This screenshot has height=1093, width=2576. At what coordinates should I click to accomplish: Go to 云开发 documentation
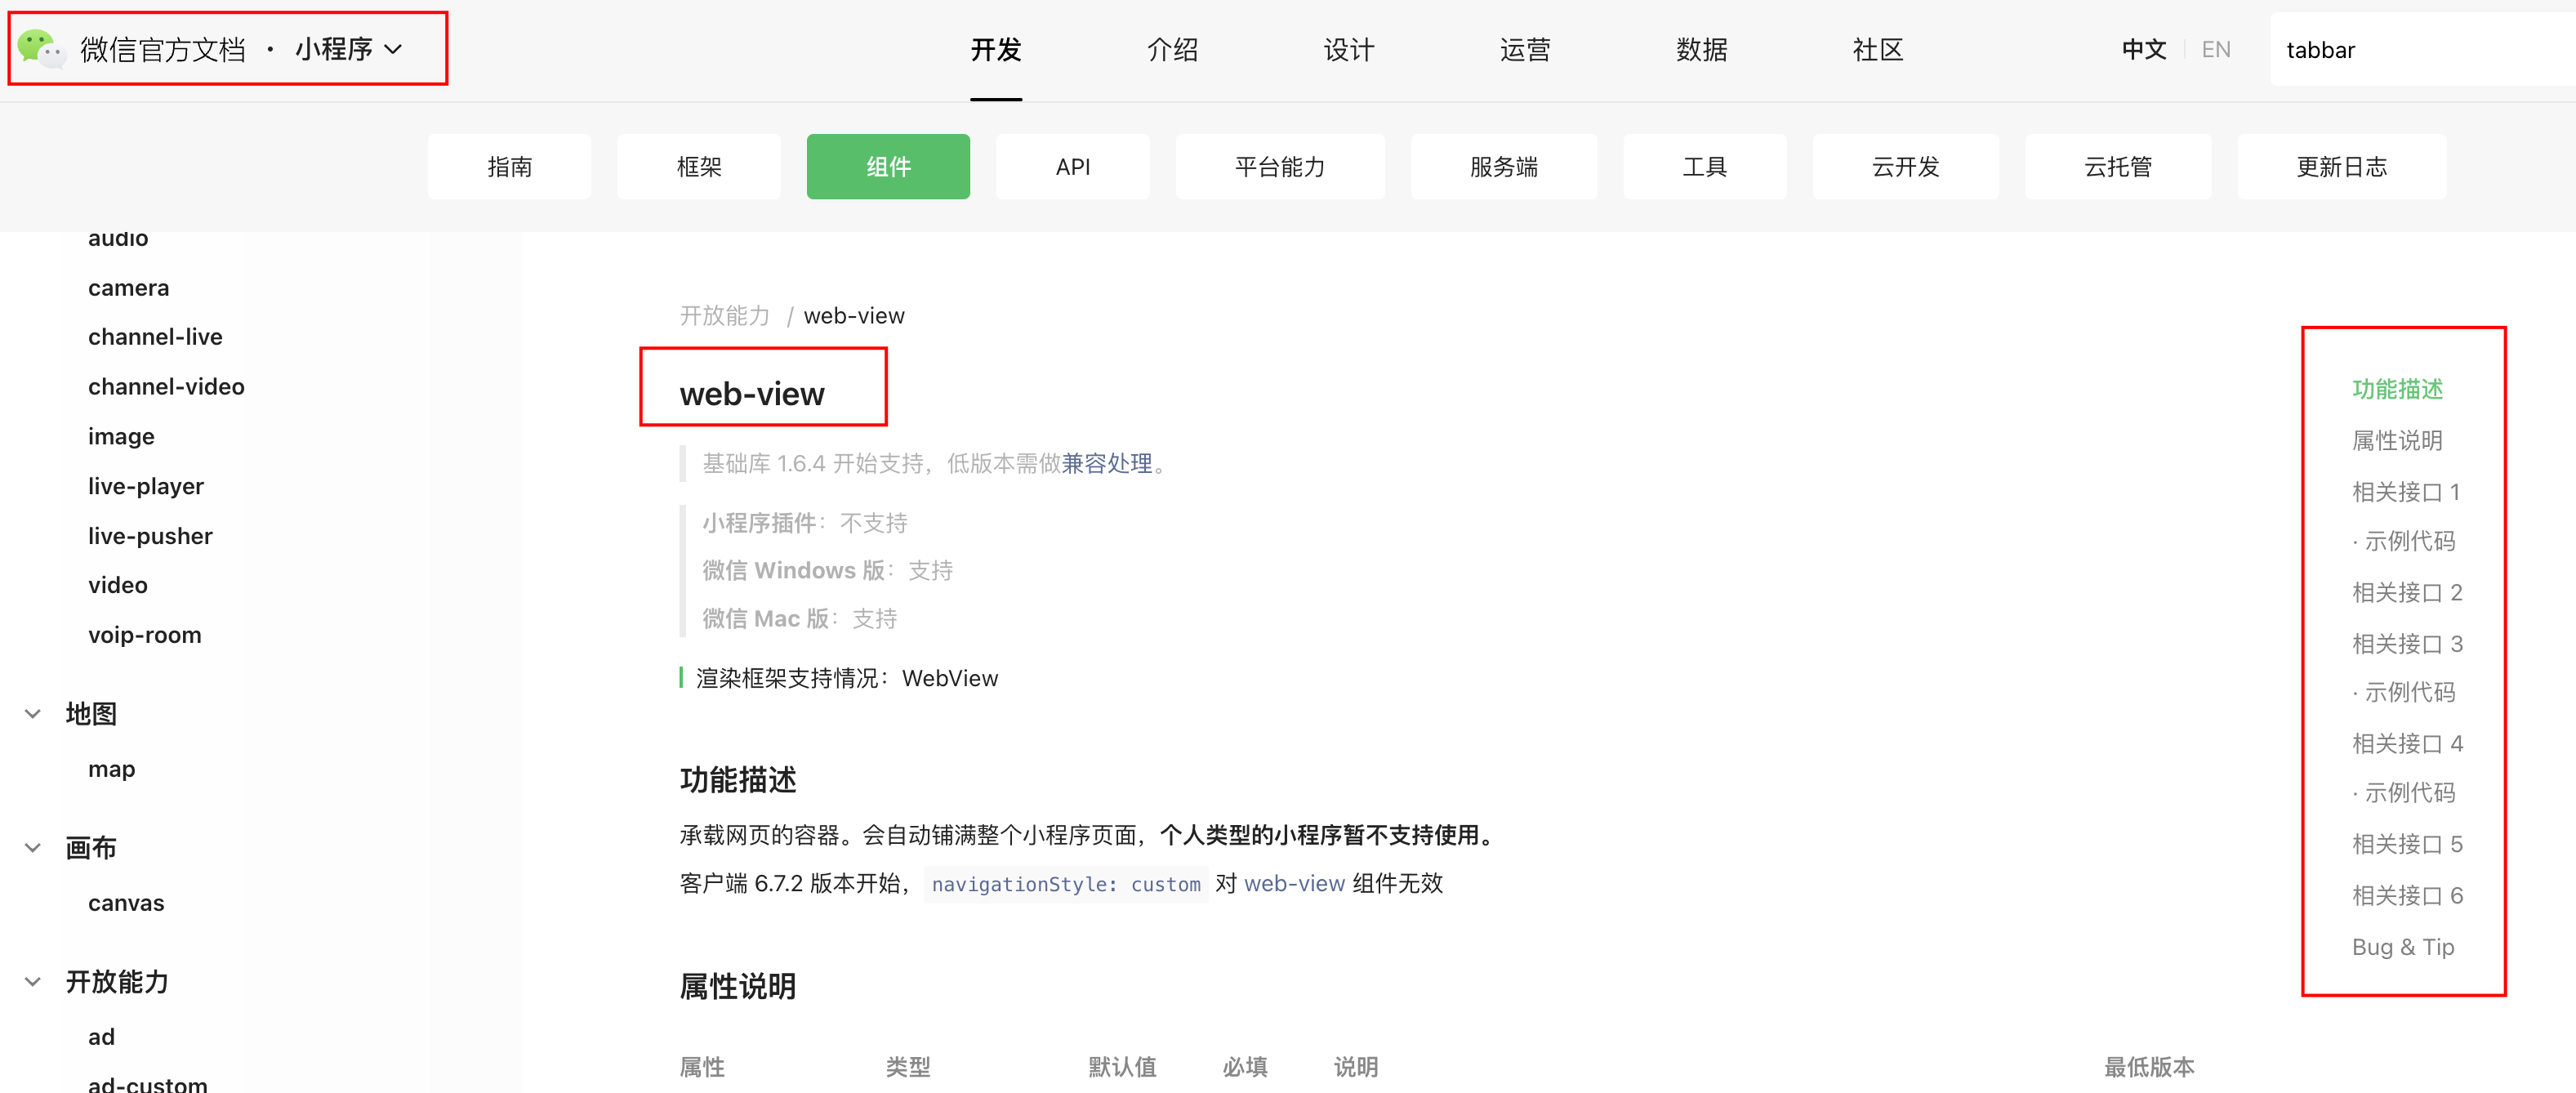(1905, 167)
